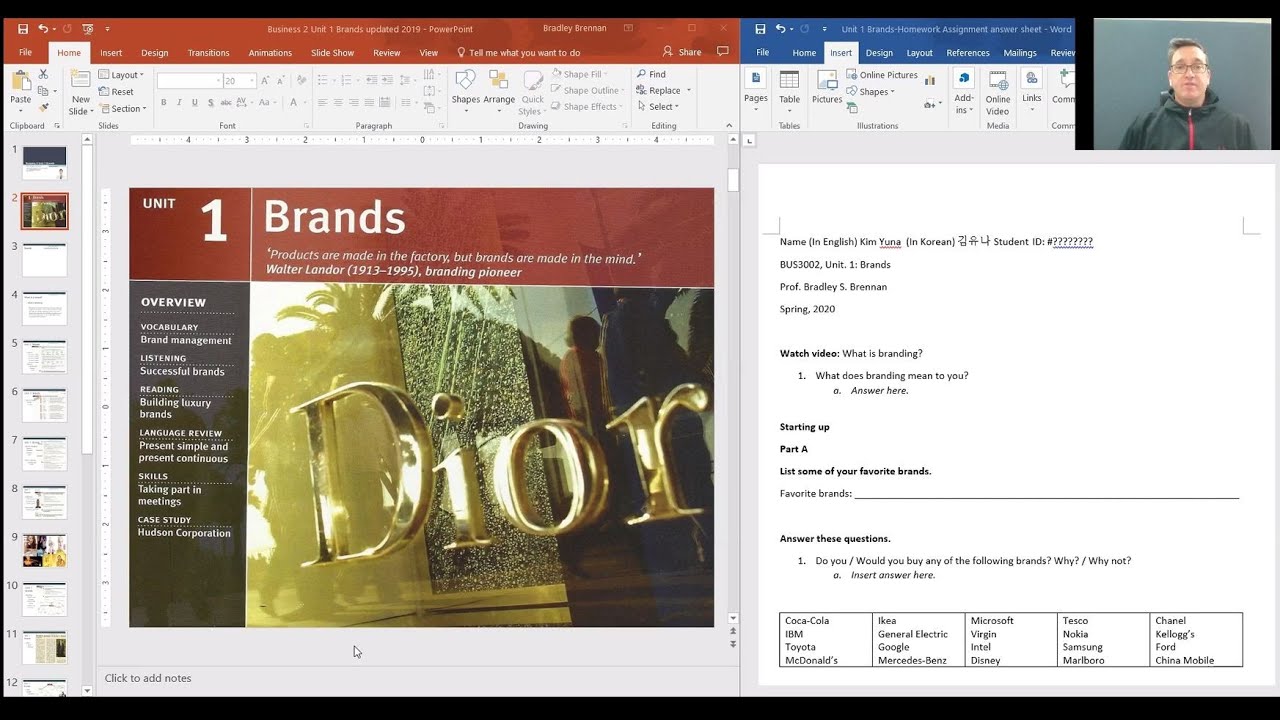This screenshot has width=1280, height=720.
Task: Click the Line Spacing icon
Action: pyautogui.click(x=404, y=80)
